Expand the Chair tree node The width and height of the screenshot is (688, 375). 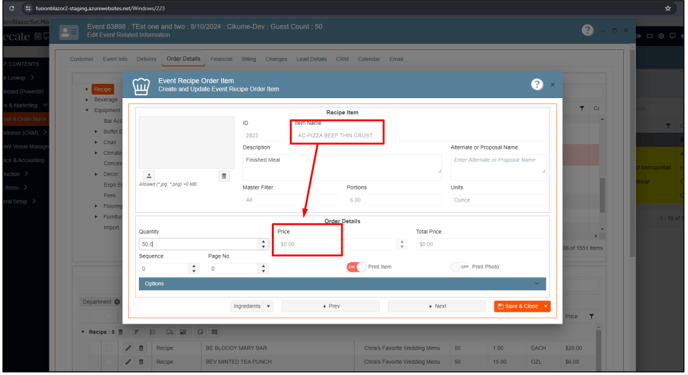click(x=96, y=142)
